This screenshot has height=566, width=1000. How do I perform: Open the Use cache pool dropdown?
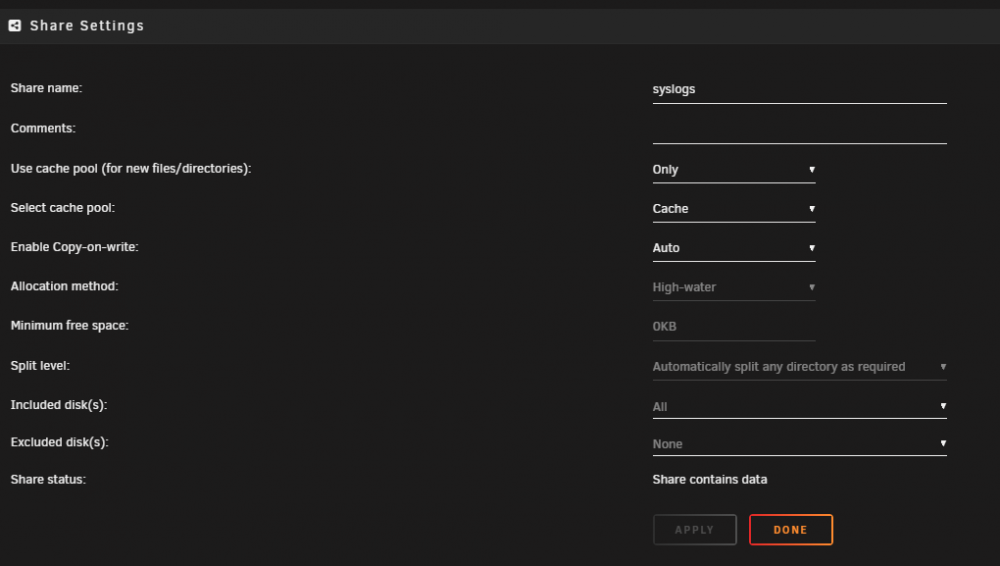[733, 170]
